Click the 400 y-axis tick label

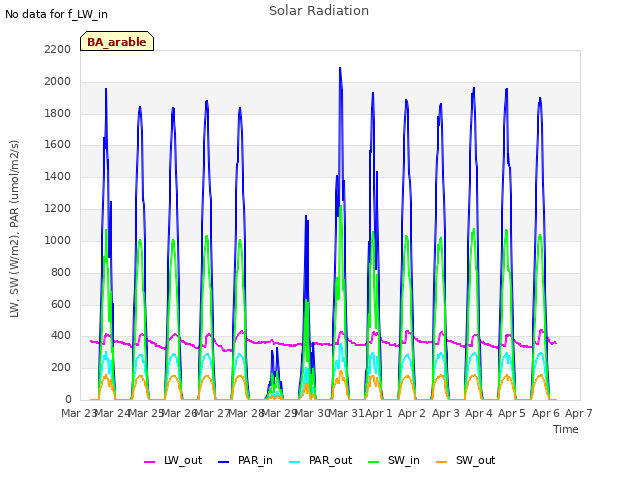pyautogui.click(x=61, y=336)
